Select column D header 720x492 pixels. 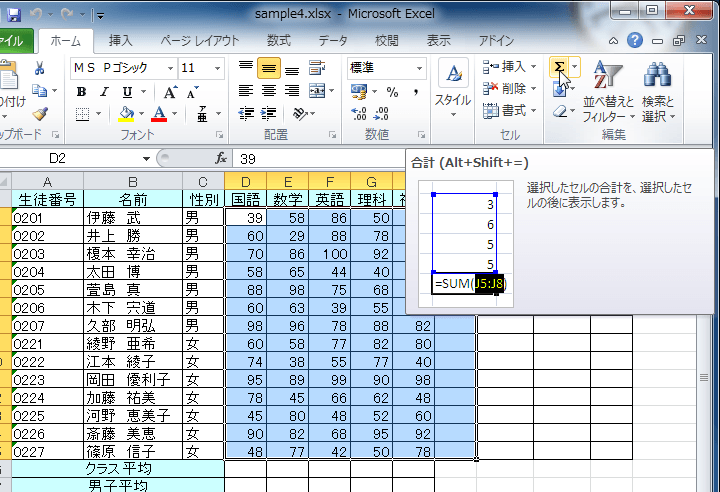point(246,182)
